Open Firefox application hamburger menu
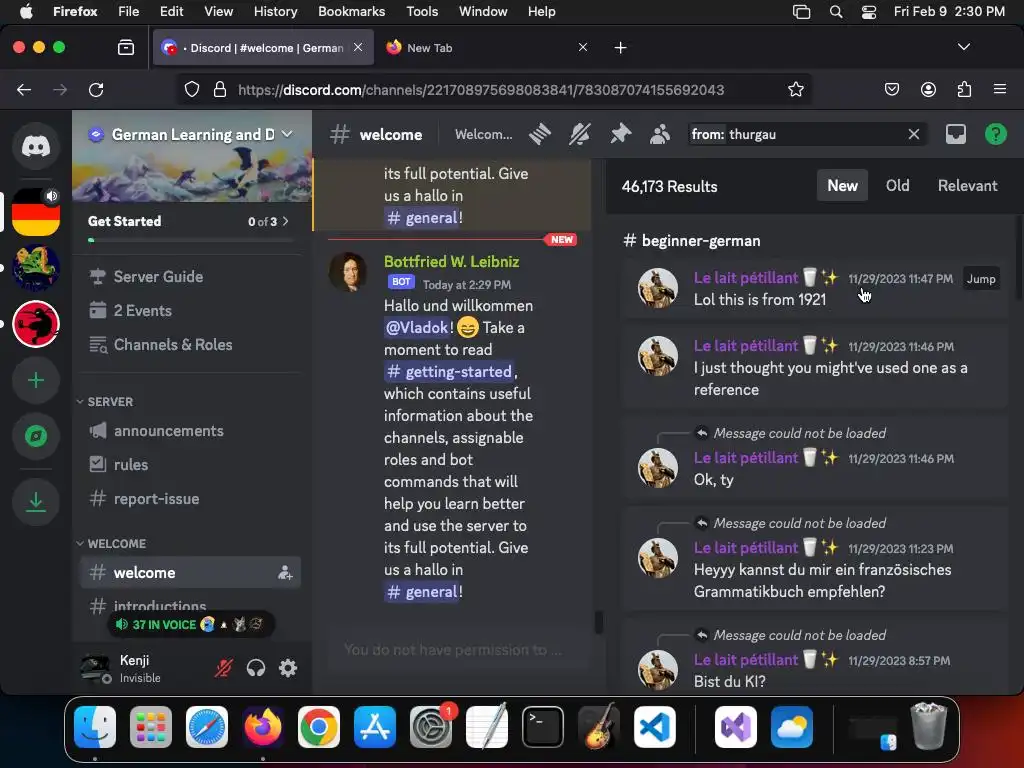Viewport: 1024px width, 768px height. coord(1000,89)
